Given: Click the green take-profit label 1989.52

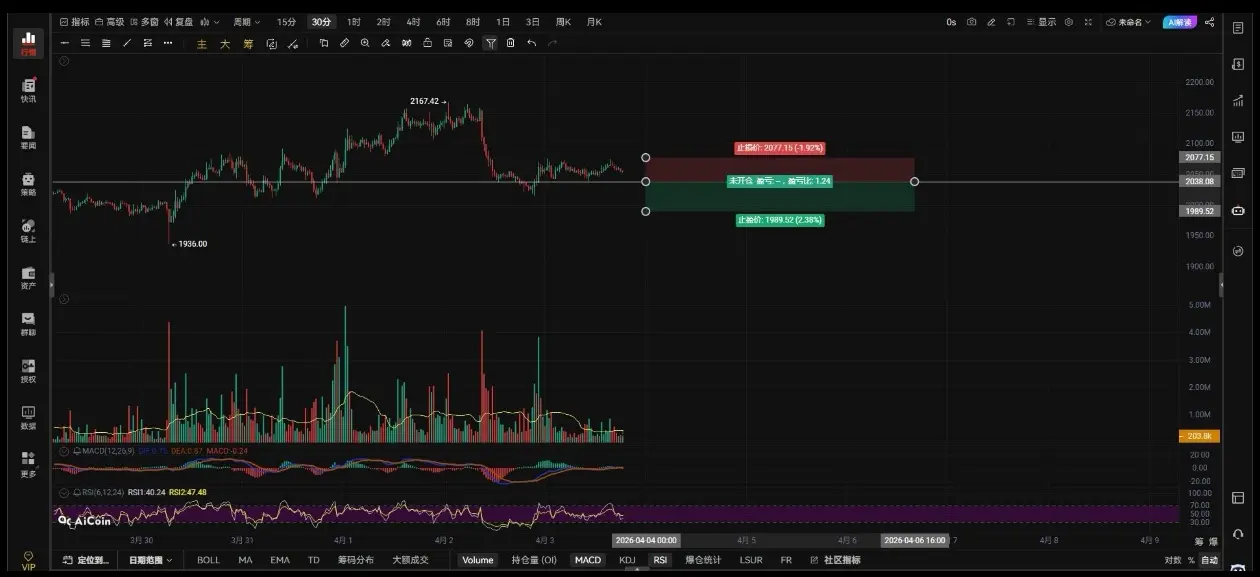Looking at the screenshot, I should [779, 220].
